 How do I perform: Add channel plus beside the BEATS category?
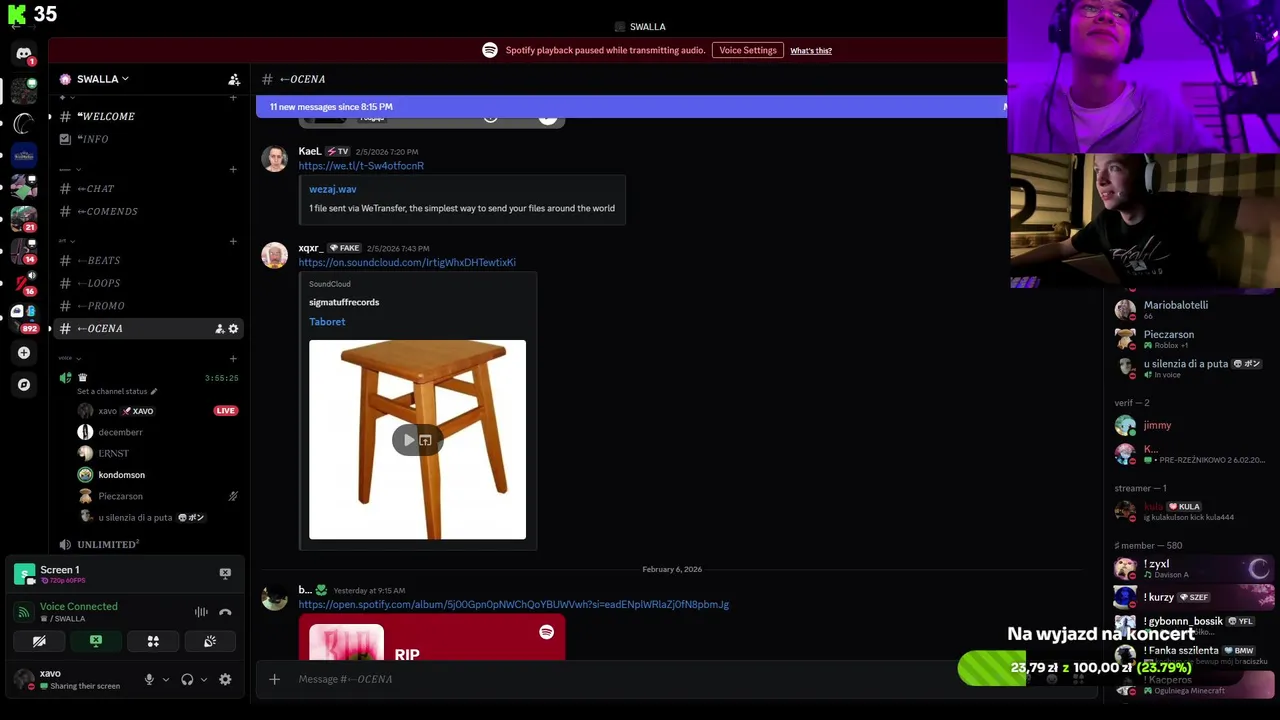coord(233,241)
